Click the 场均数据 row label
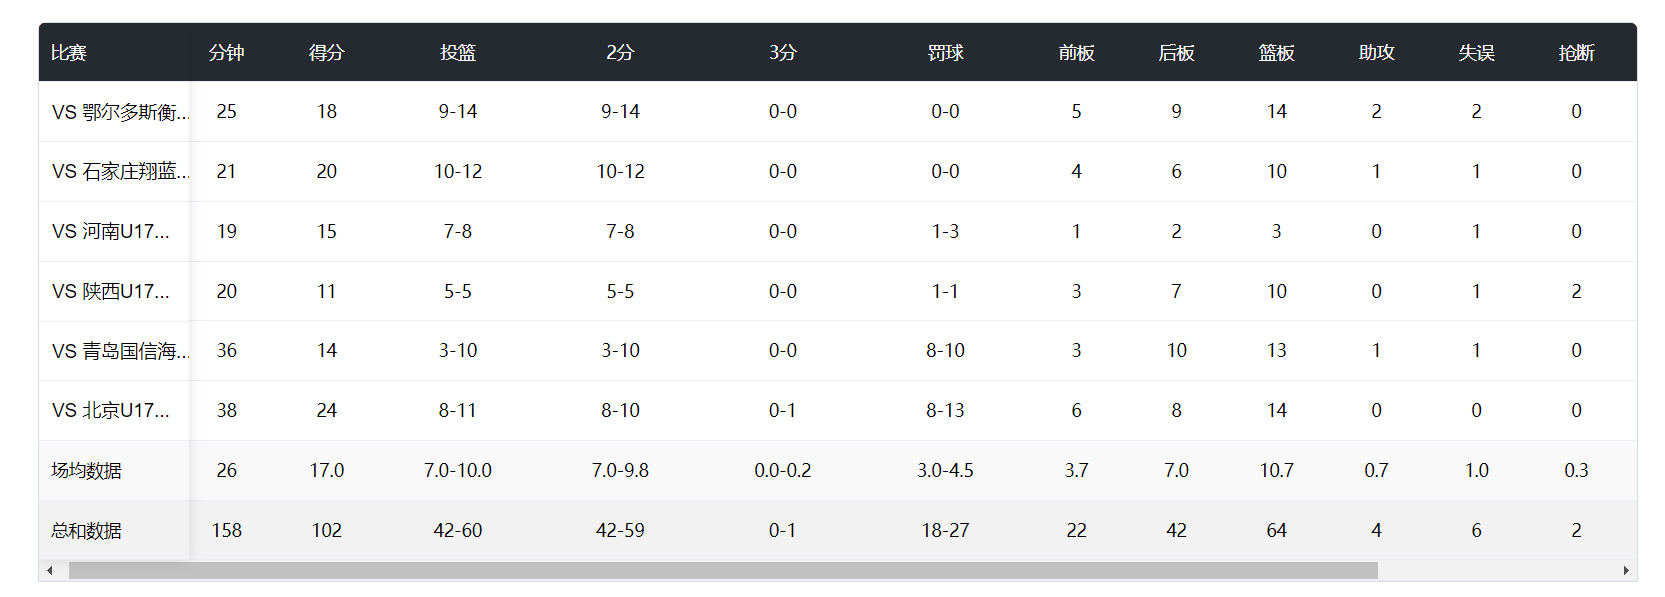 tap(87, 471)
